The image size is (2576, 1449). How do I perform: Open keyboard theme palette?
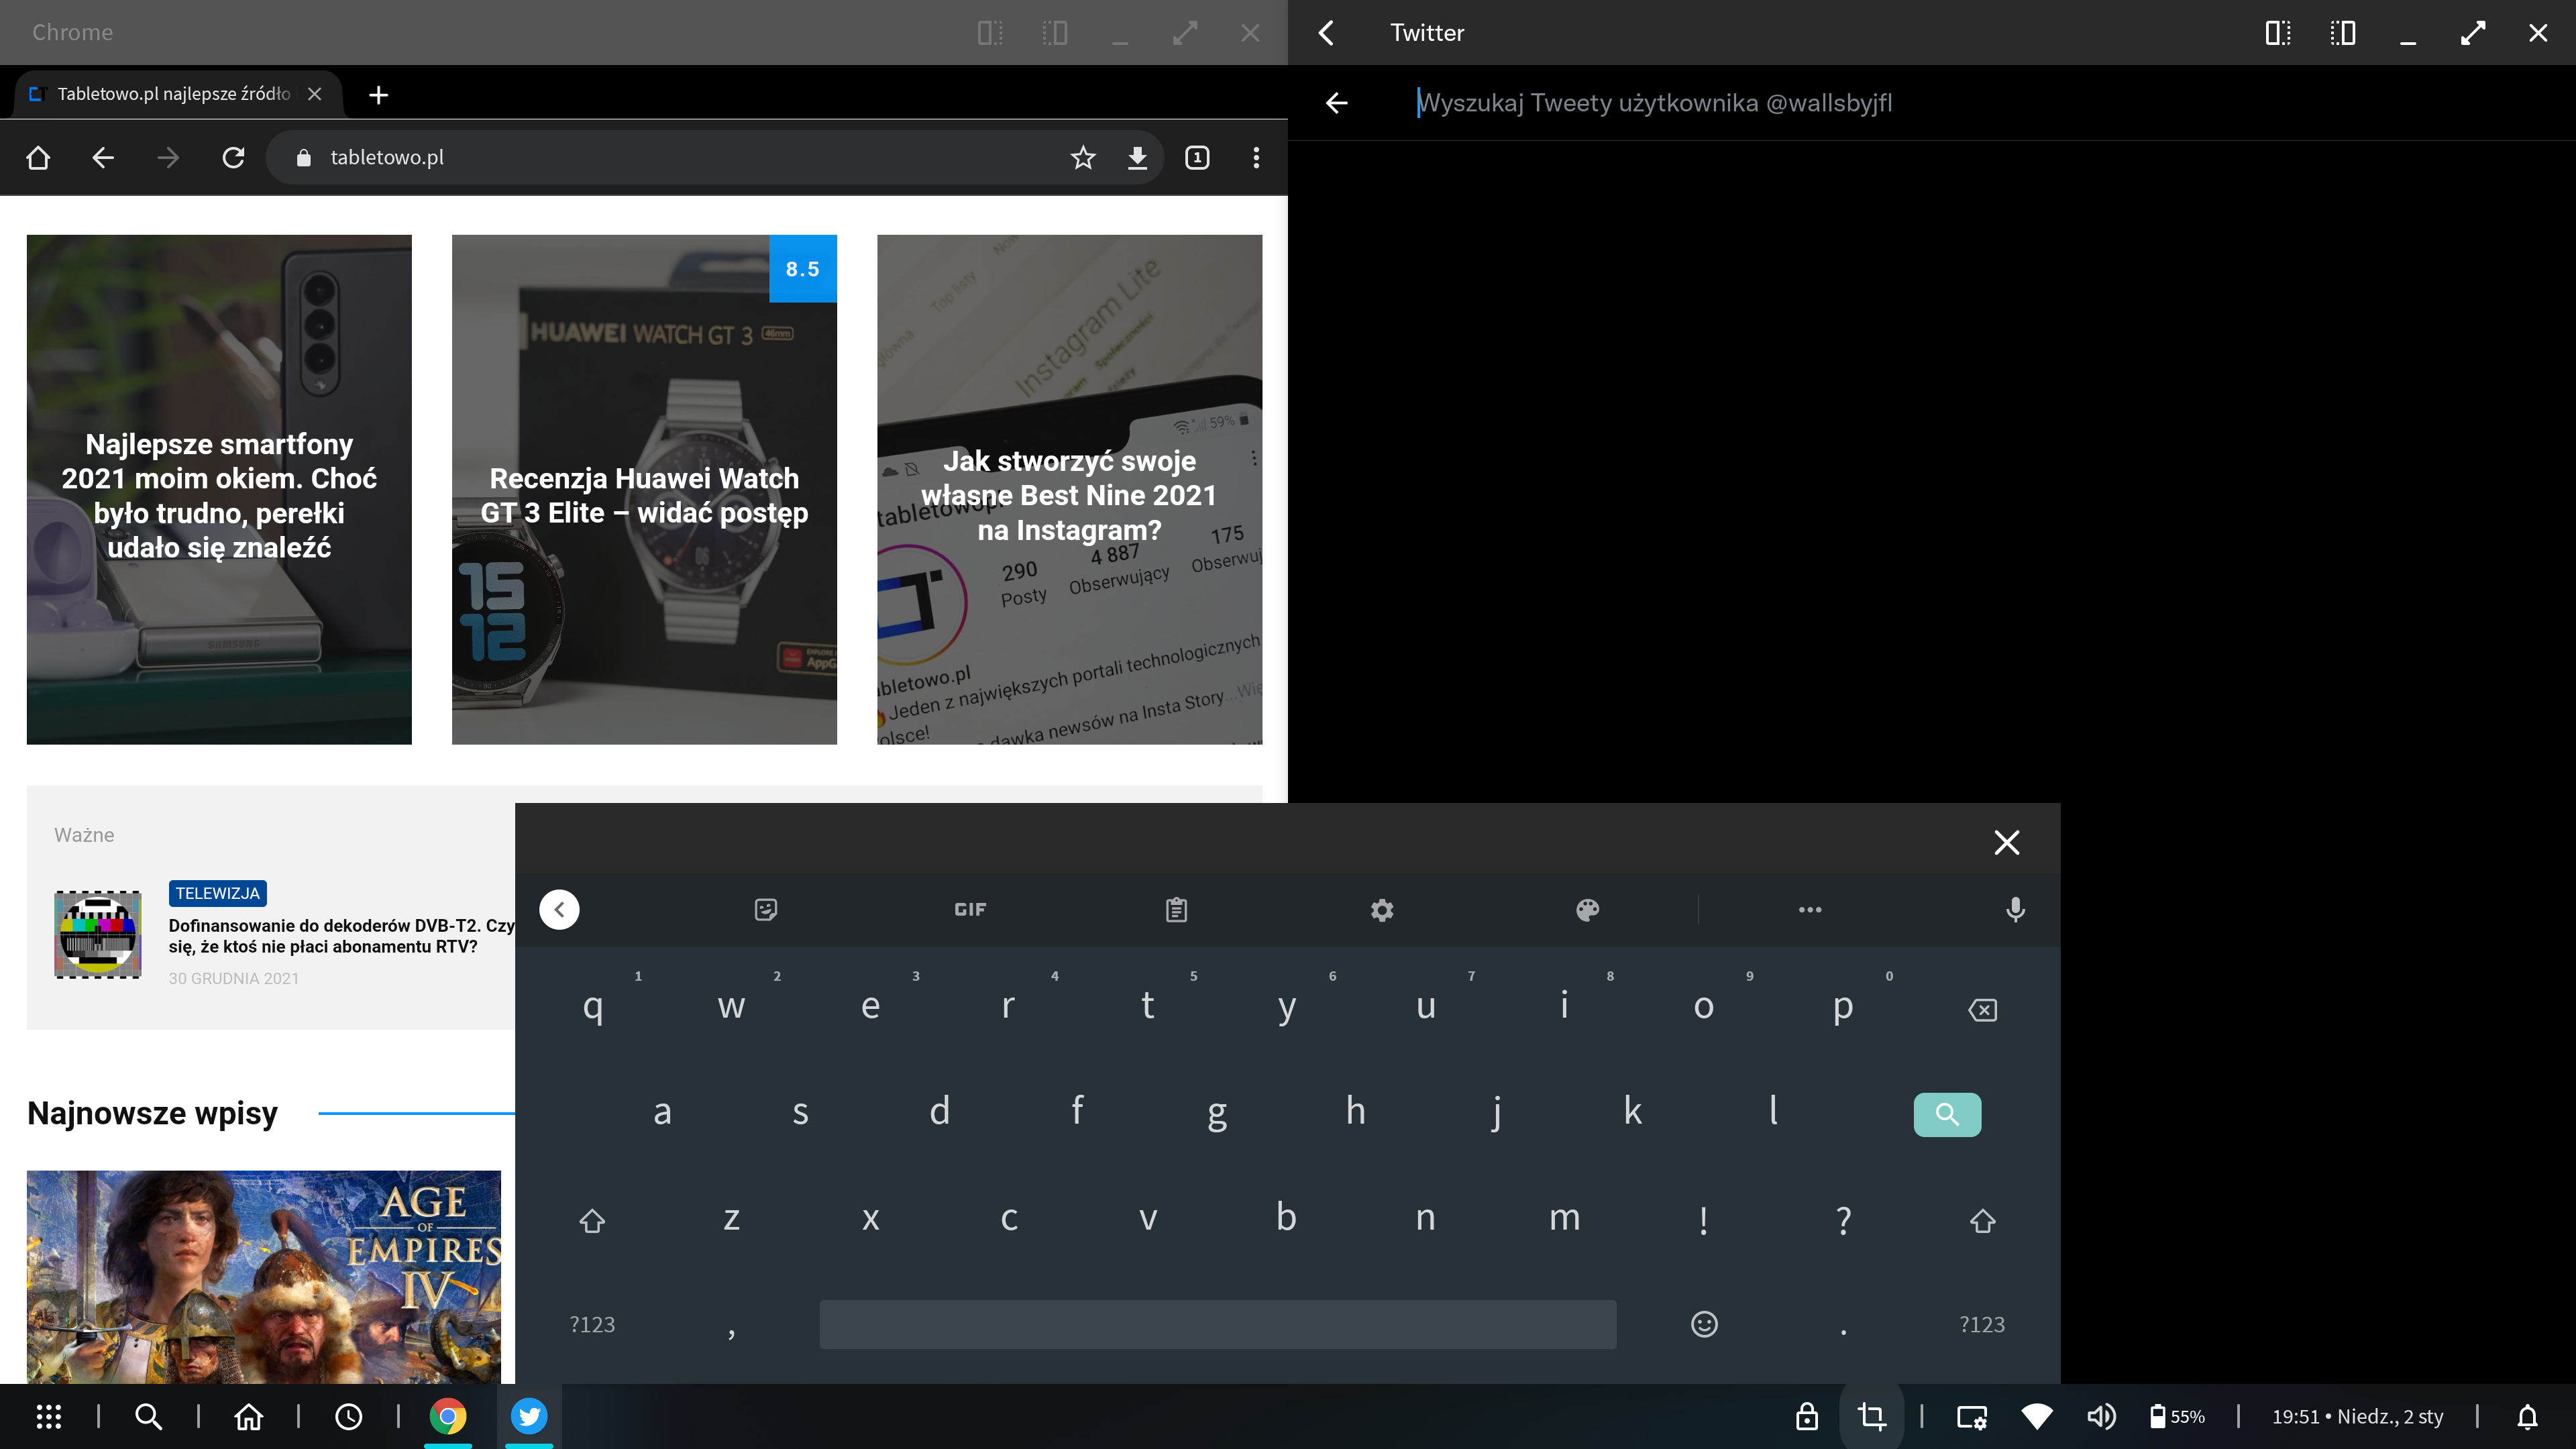pyautogui.click(x=1587, y=909)
